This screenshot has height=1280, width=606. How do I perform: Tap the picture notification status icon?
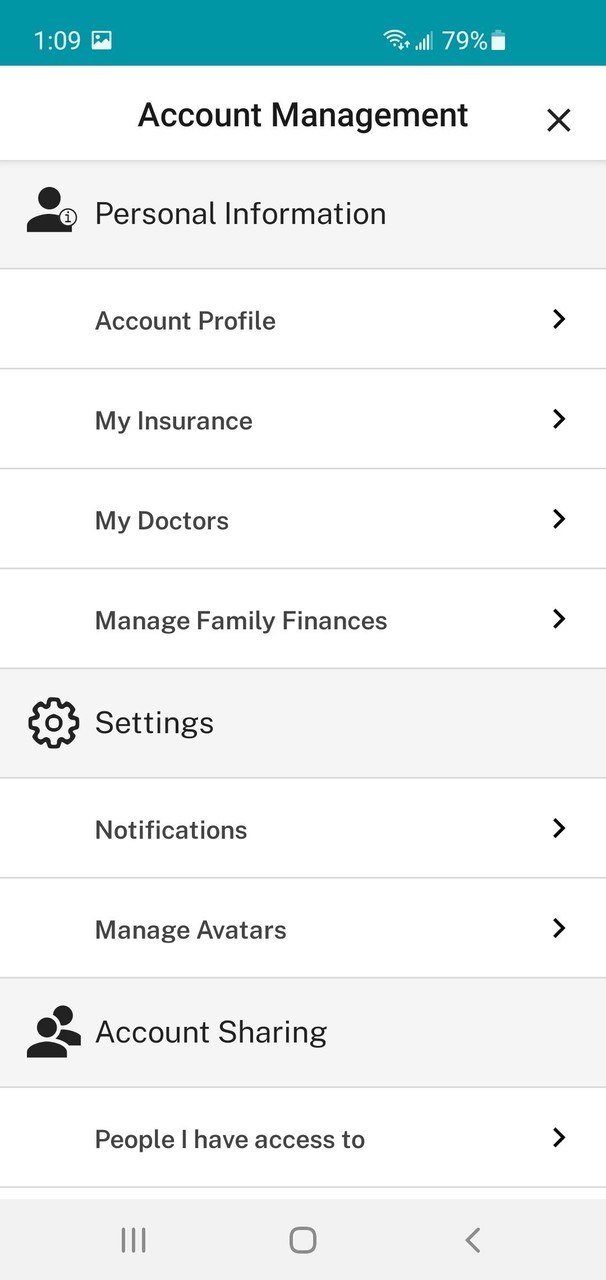(101, 40)
